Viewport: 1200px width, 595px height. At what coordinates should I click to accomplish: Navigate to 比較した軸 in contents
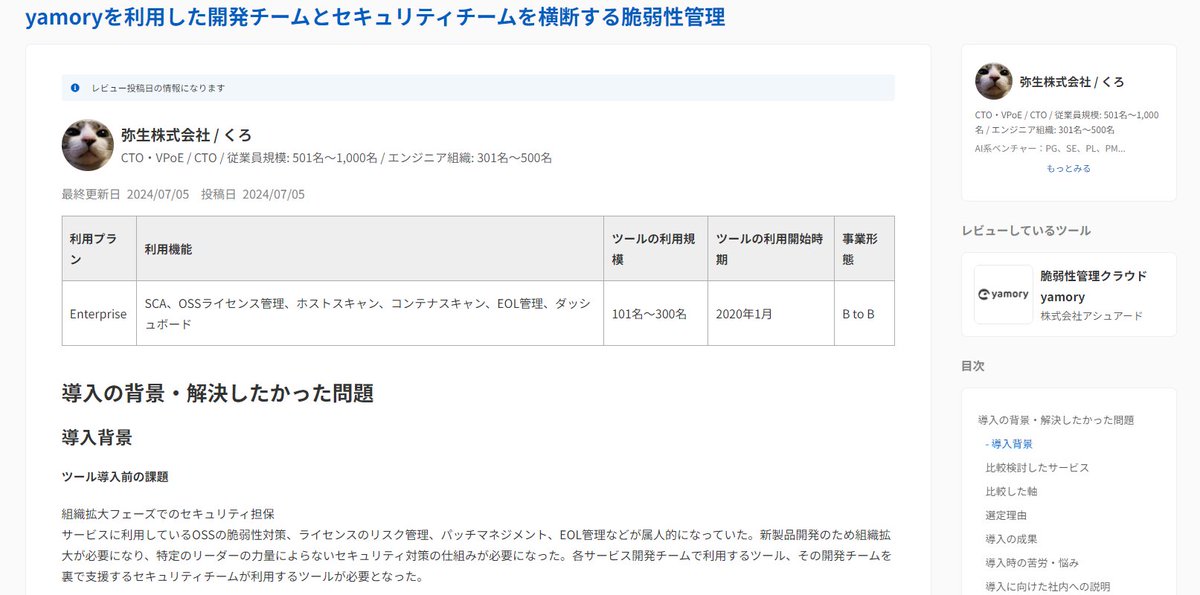coord(1010,492)
